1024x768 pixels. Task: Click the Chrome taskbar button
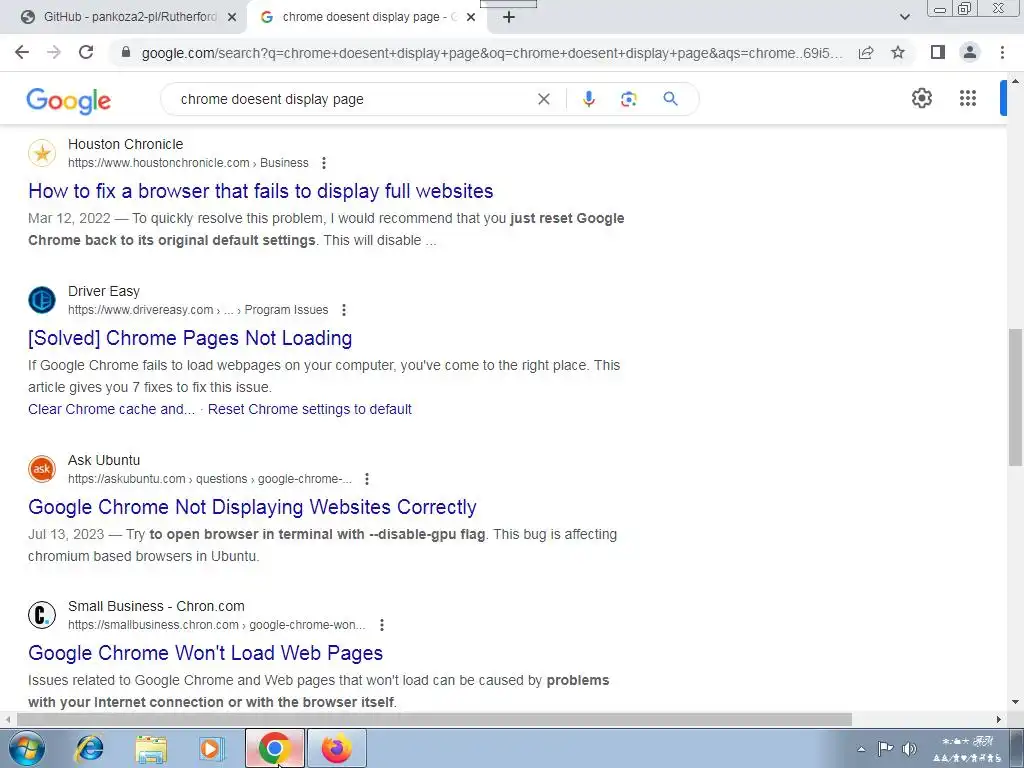[275, 748]
